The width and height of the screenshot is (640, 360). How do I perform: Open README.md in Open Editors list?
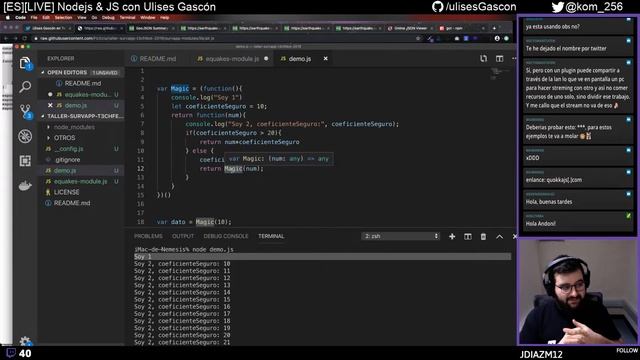point(81,83)
